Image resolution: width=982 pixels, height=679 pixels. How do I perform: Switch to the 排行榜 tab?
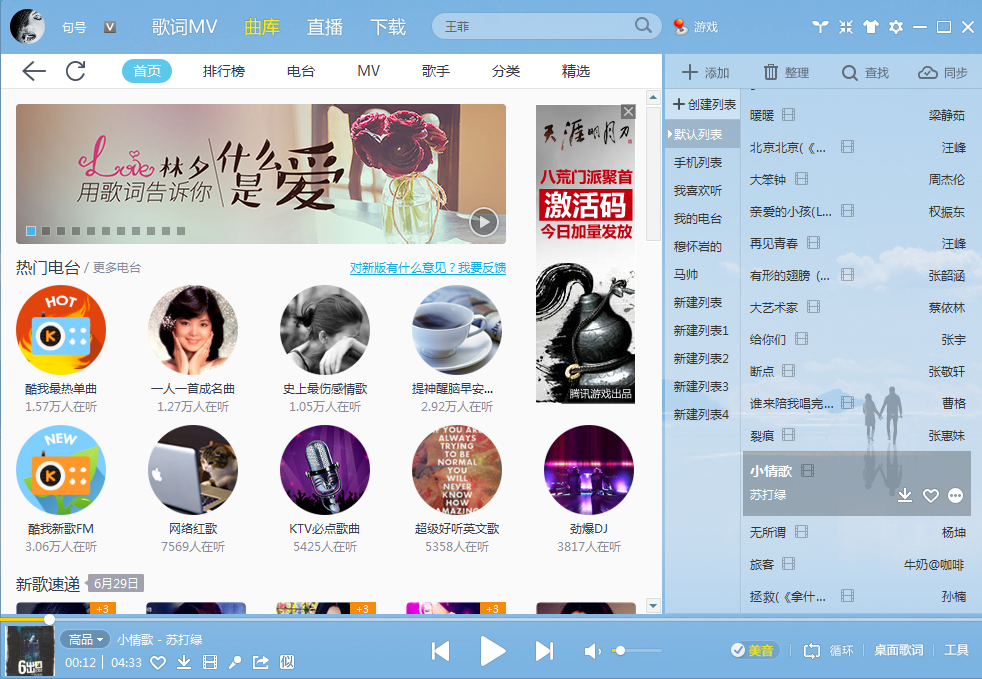coord(222,72)
